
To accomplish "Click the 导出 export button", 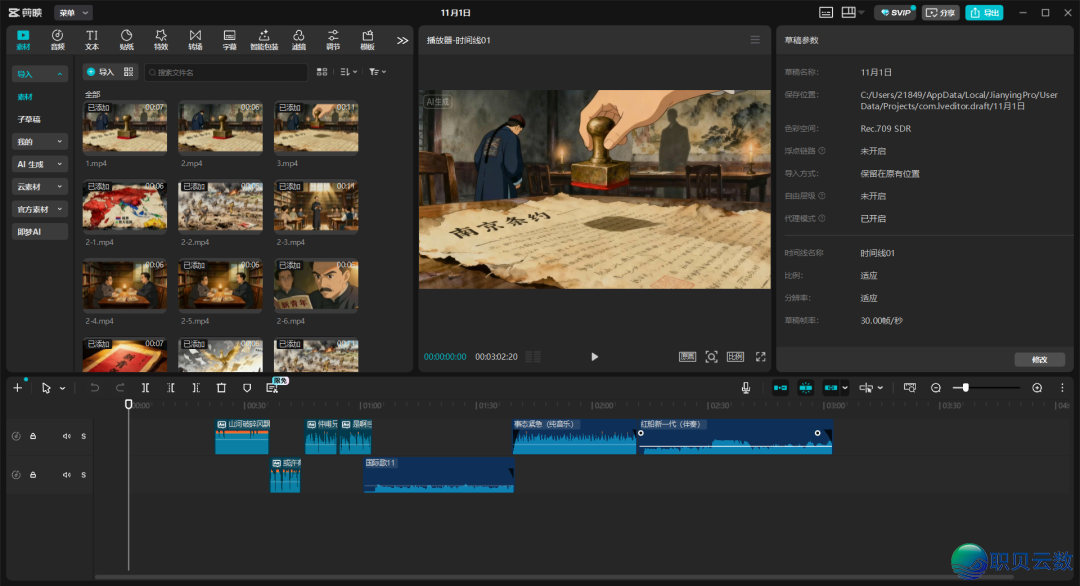I will [x=984, y=13].
